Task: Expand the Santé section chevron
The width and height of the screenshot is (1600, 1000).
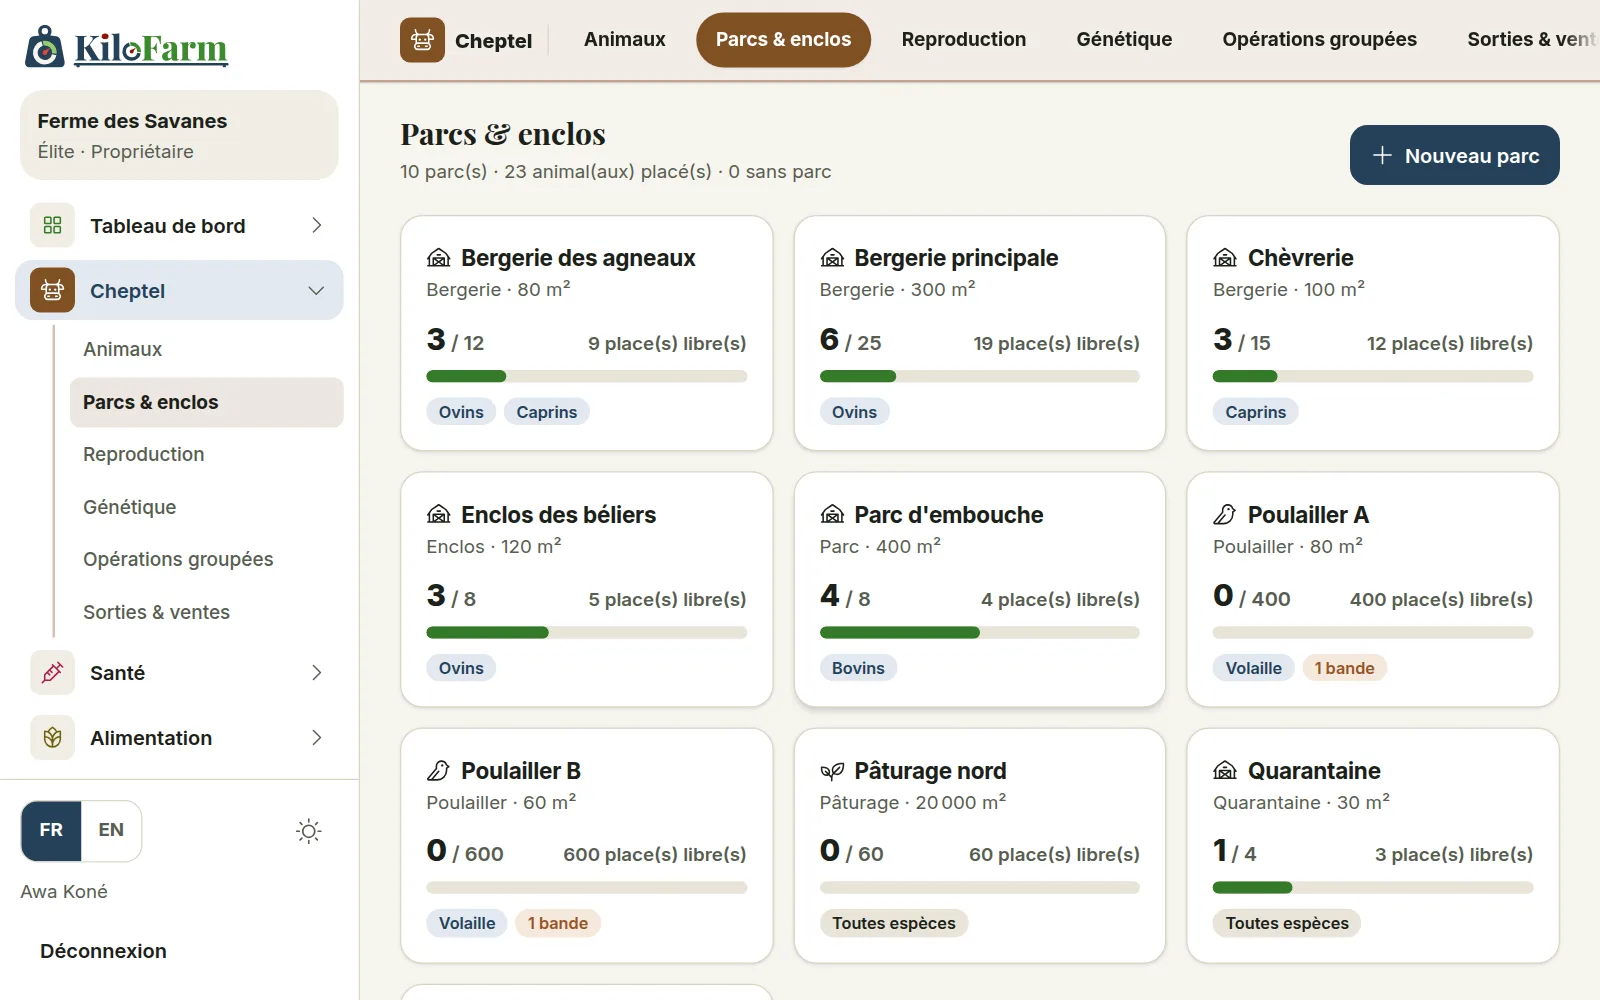Action: pos(316,672)
